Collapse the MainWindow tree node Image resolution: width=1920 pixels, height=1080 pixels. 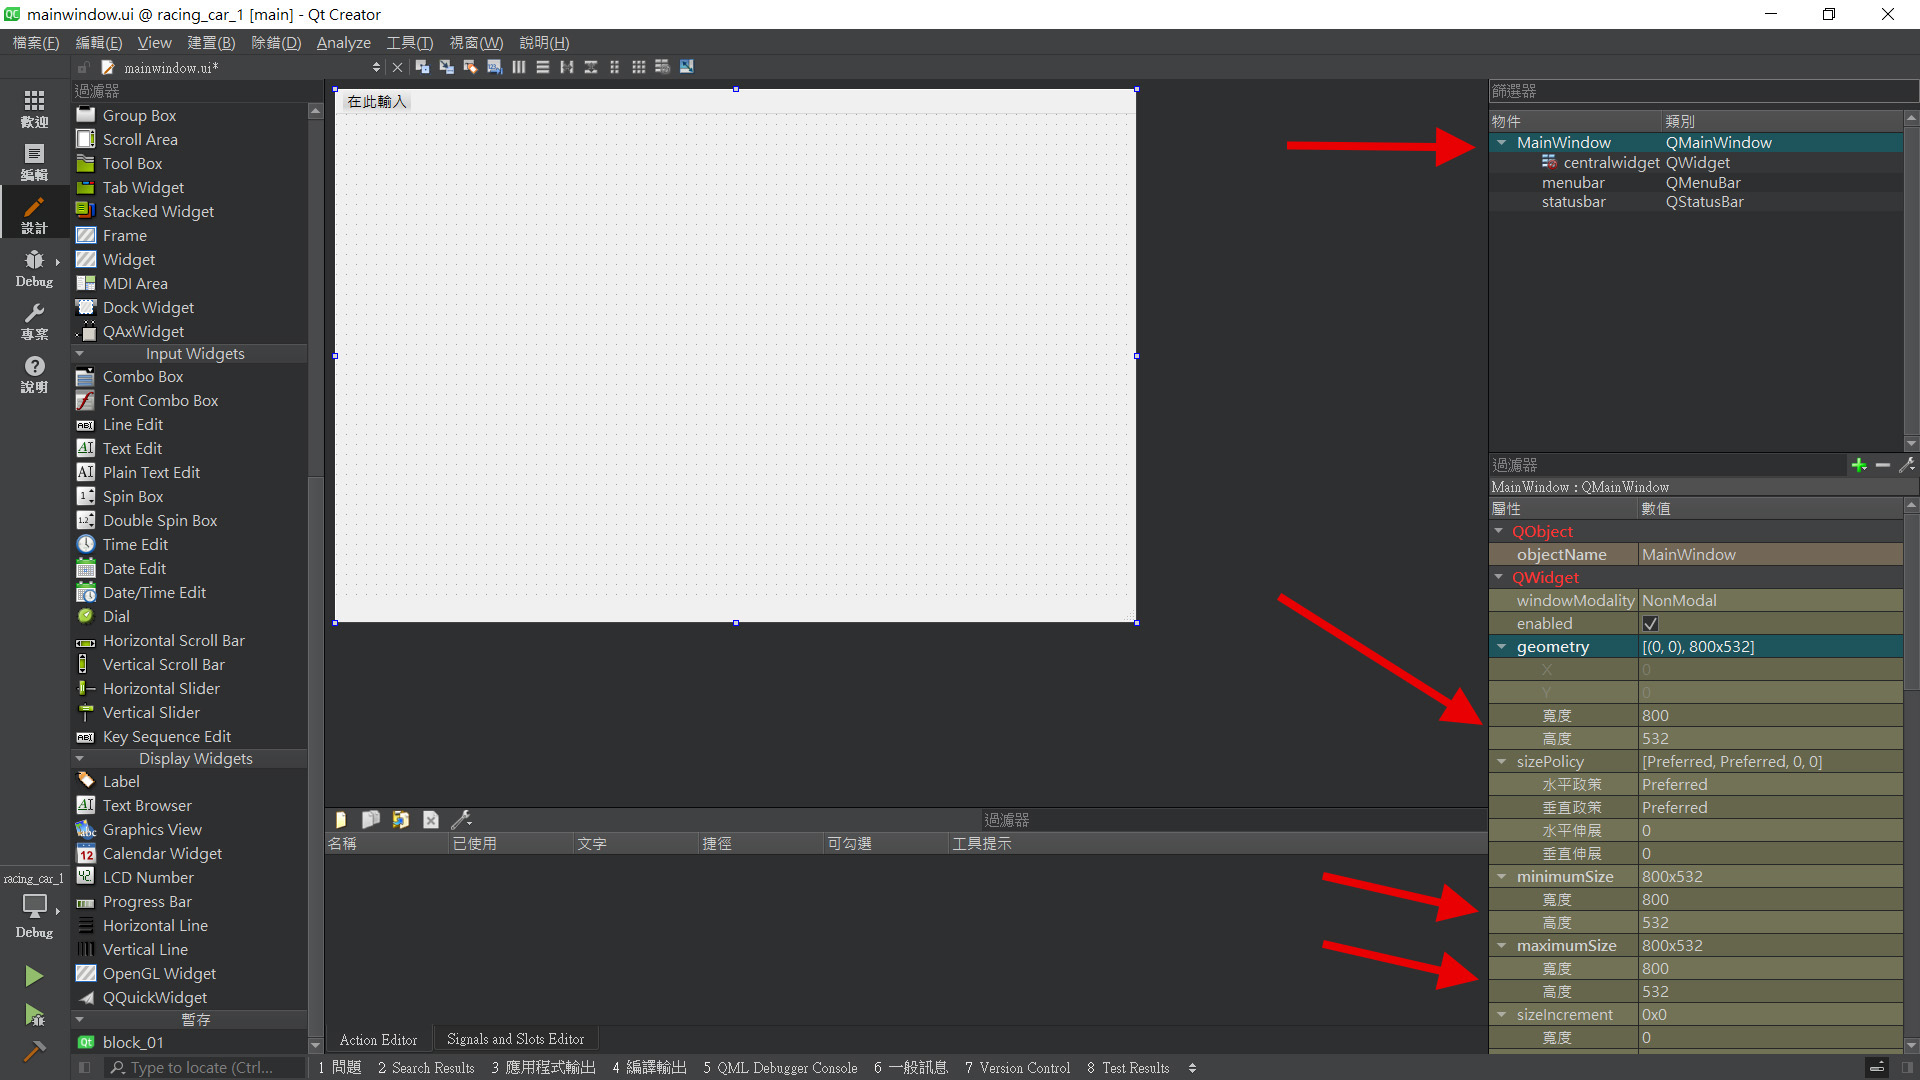click(x=1501, y=143)
